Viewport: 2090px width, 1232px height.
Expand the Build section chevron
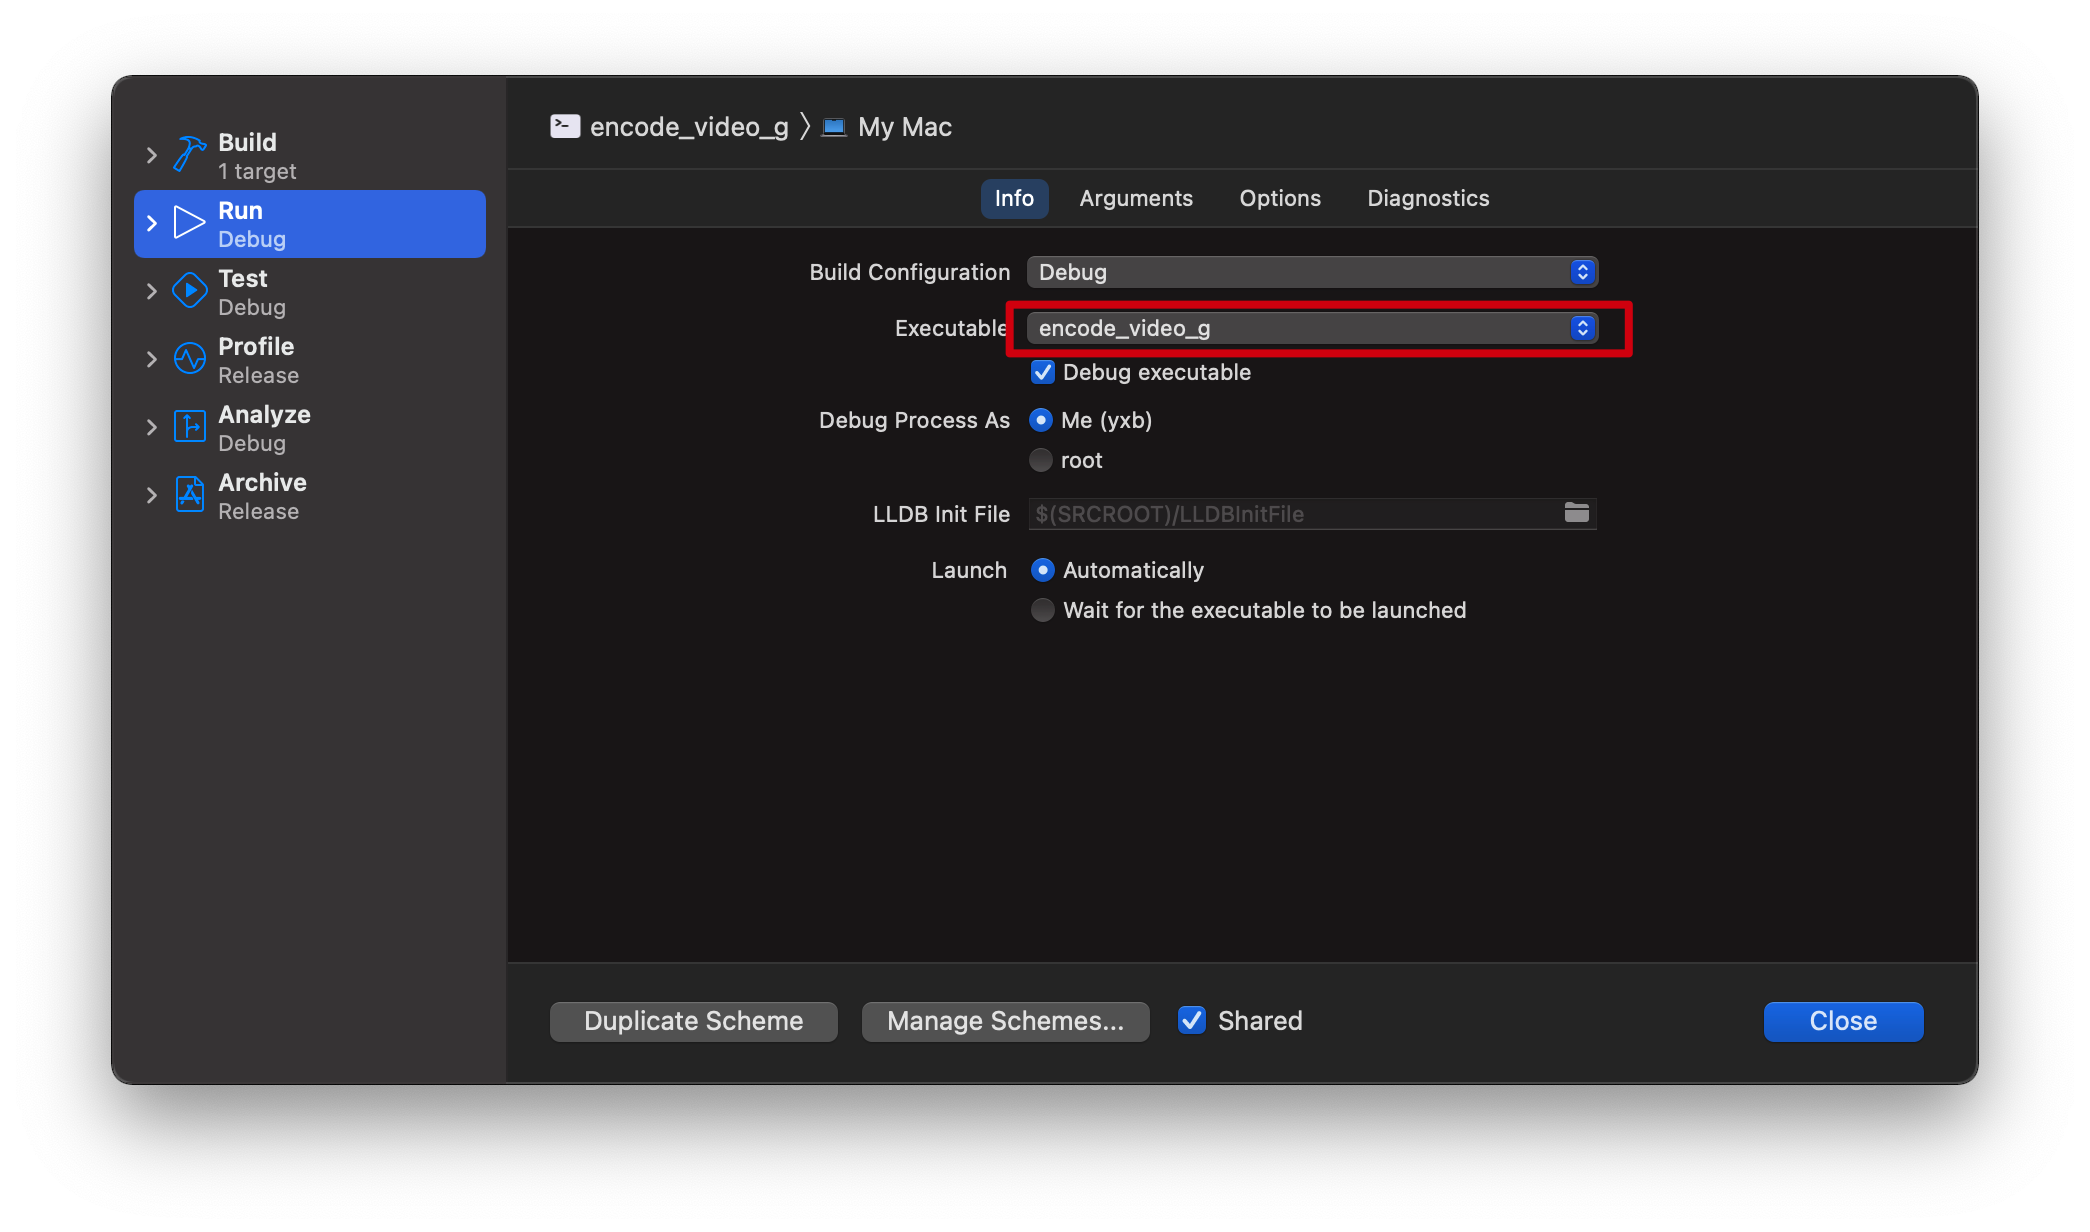[152, 155]
